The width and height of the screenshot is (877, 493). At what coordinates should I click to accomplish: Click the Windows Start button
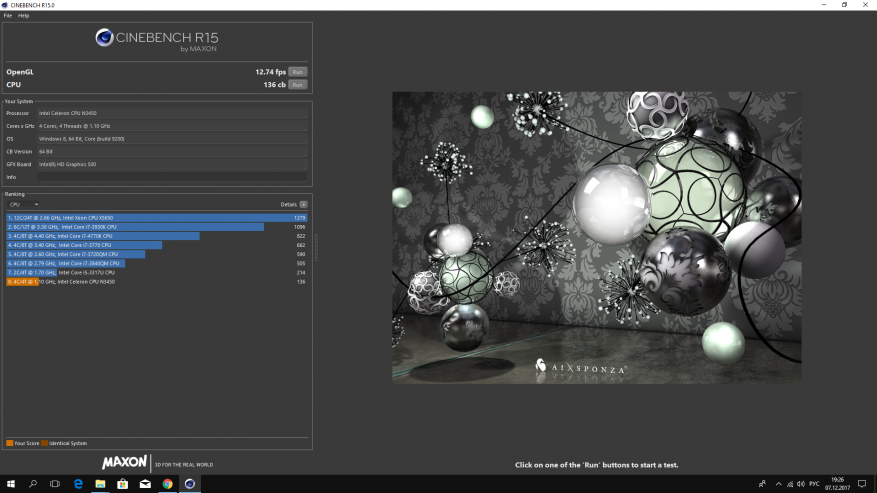coord(10,484)
